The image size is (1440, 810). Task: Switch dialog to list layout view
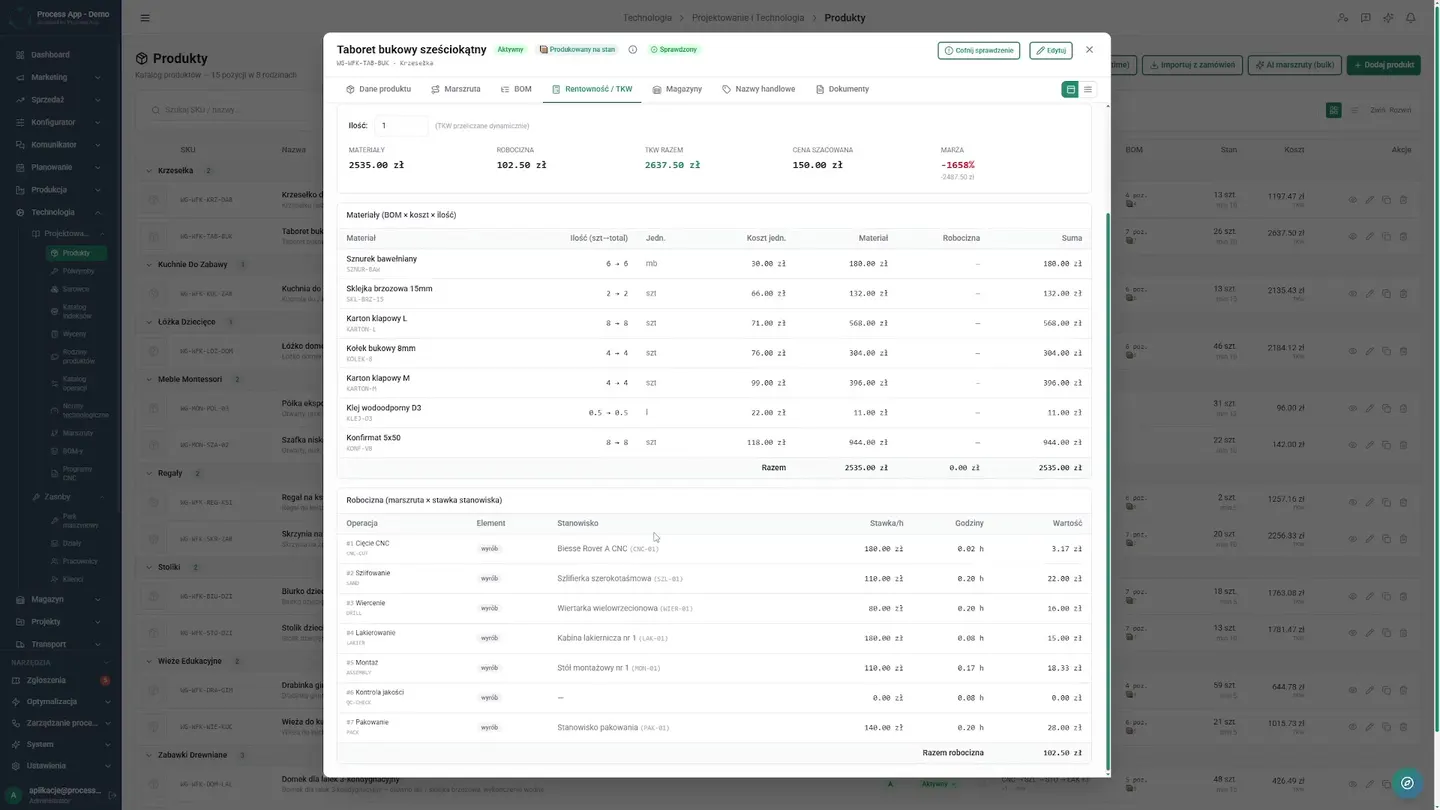1088,89
